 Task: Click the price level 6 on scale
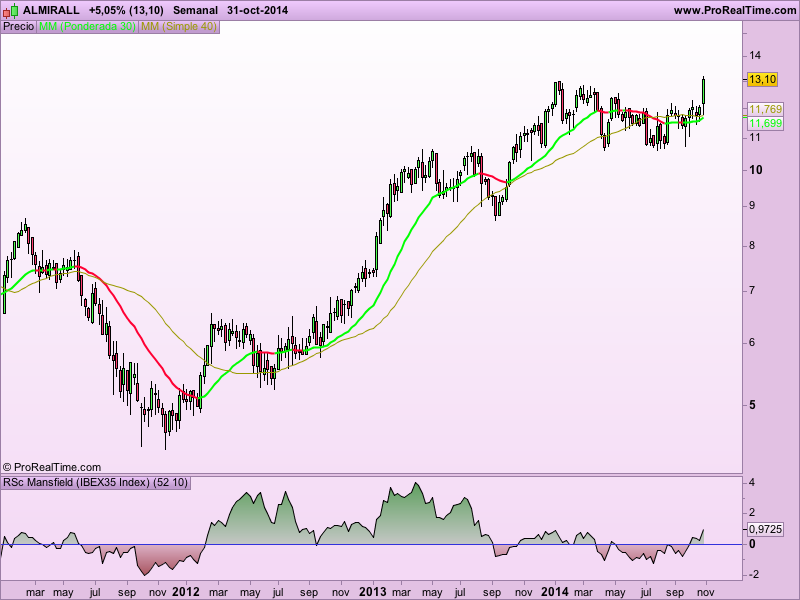(x=752, y=342)
